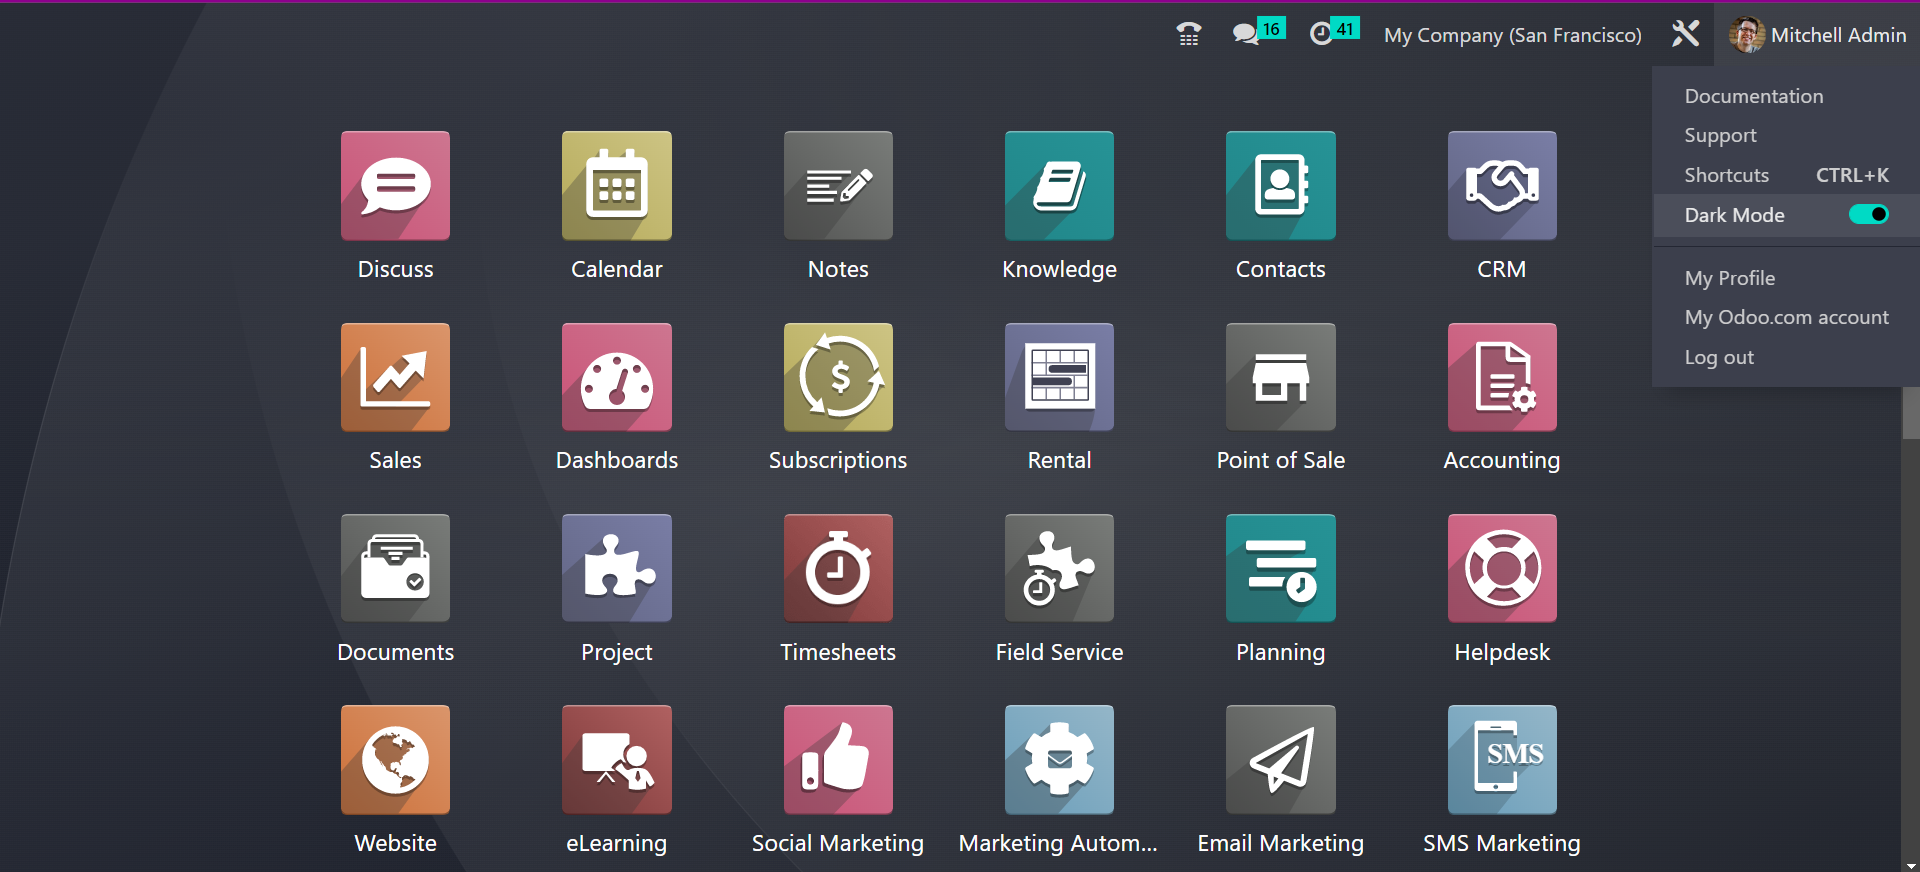Open the Knowledge app

point(1059,186)
